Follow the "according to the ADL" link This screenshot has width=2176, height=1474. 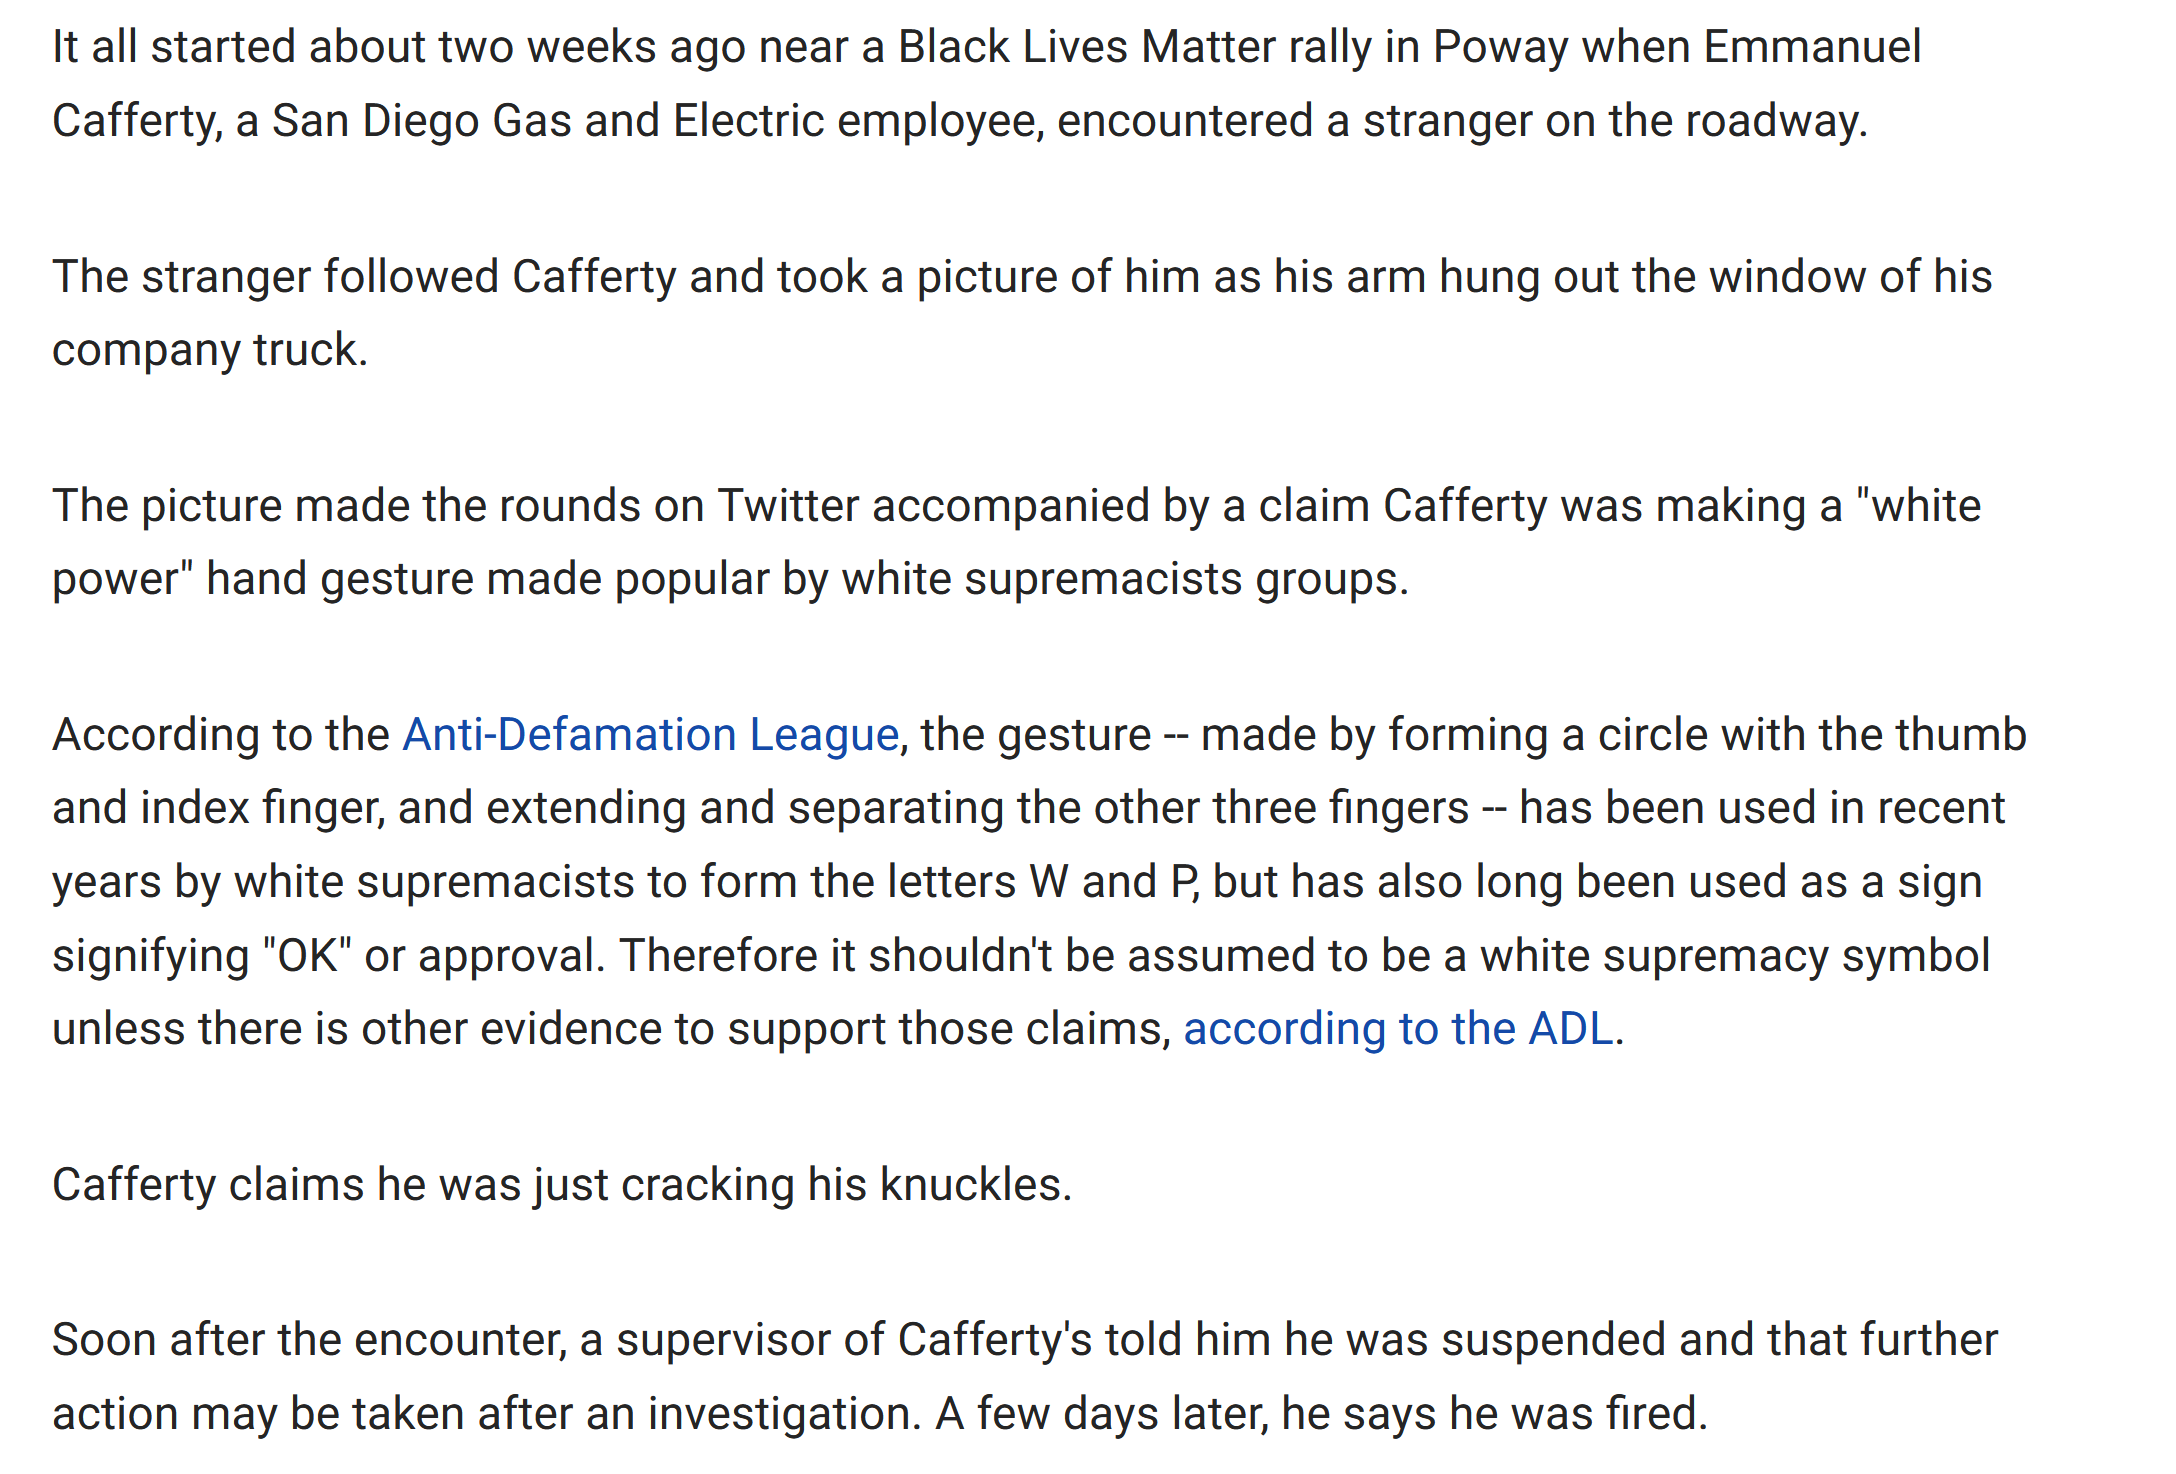1399,1029
